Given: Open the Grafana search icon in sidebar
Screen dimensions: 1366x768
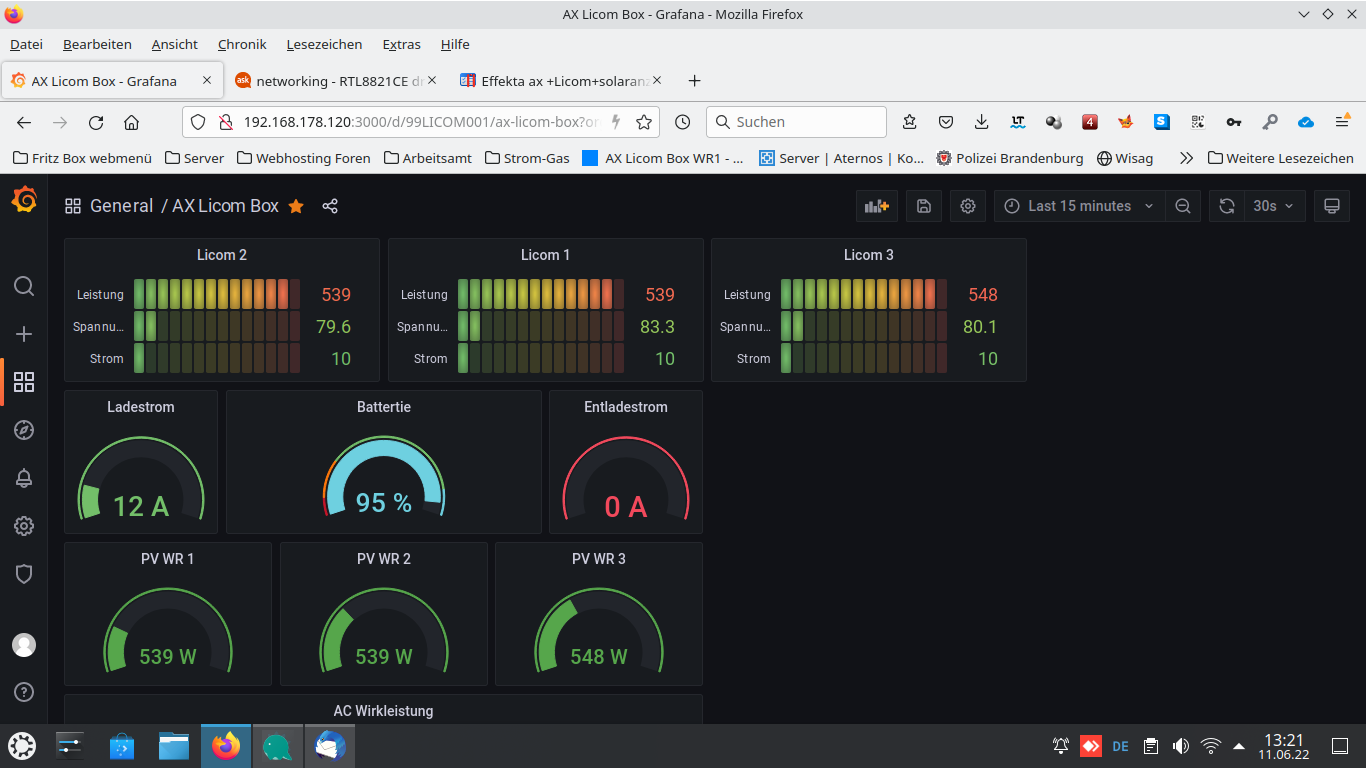Looking at the screenshot, I should [24, 287].
